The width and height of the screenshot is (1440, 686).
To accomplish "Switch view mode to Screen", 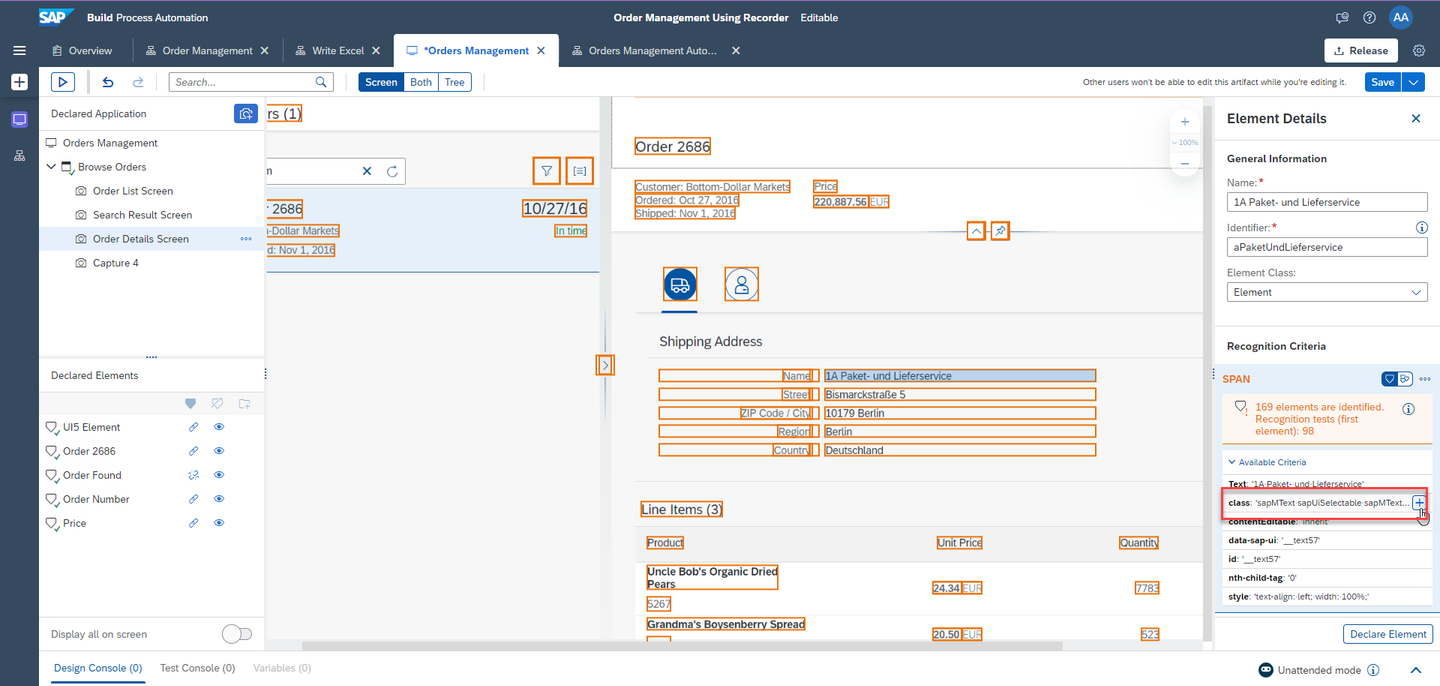I will (381, 82).
